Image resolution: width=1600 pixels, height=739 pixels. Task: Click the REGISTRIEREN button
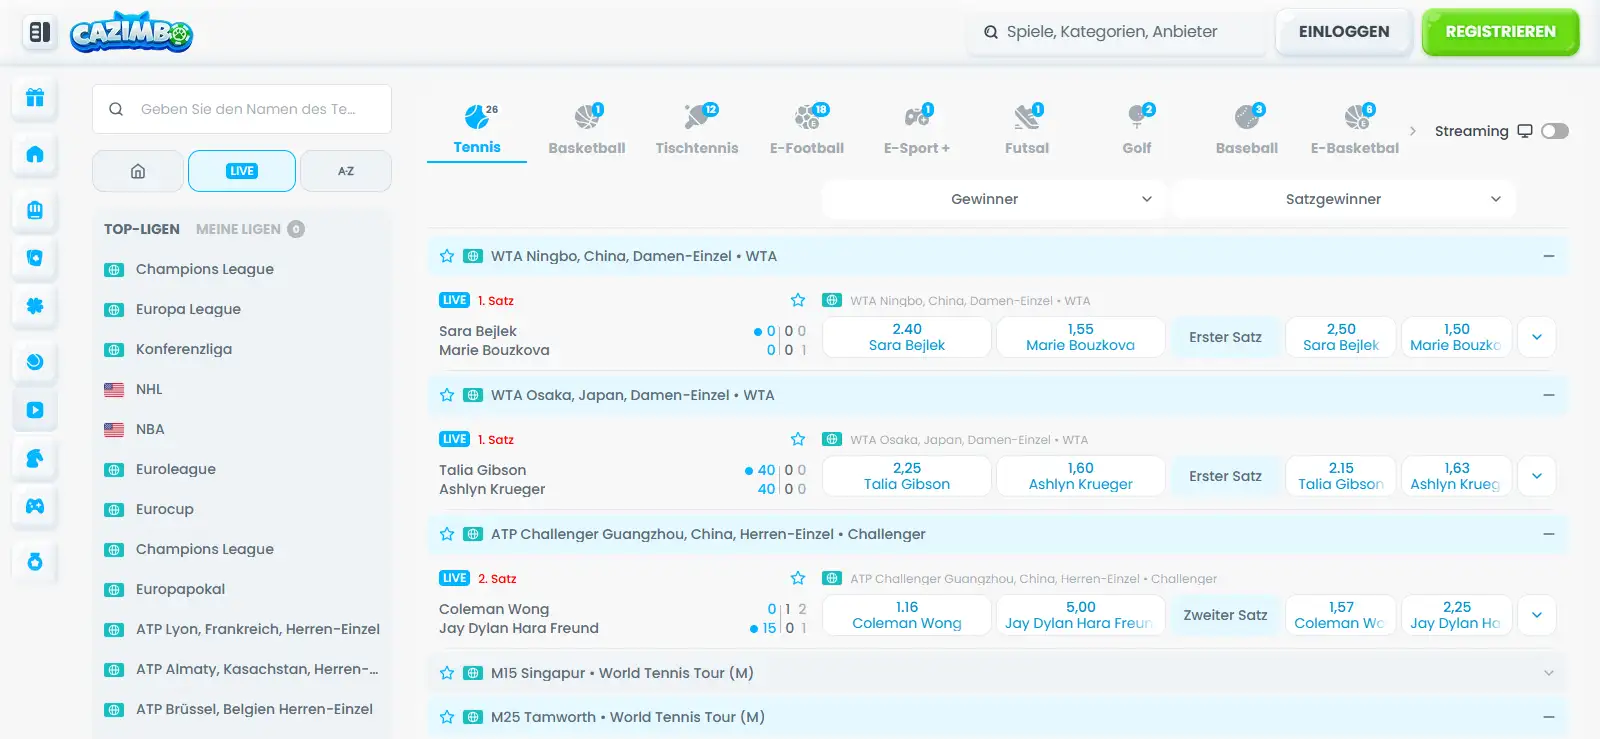click(x=1501, y=32)
